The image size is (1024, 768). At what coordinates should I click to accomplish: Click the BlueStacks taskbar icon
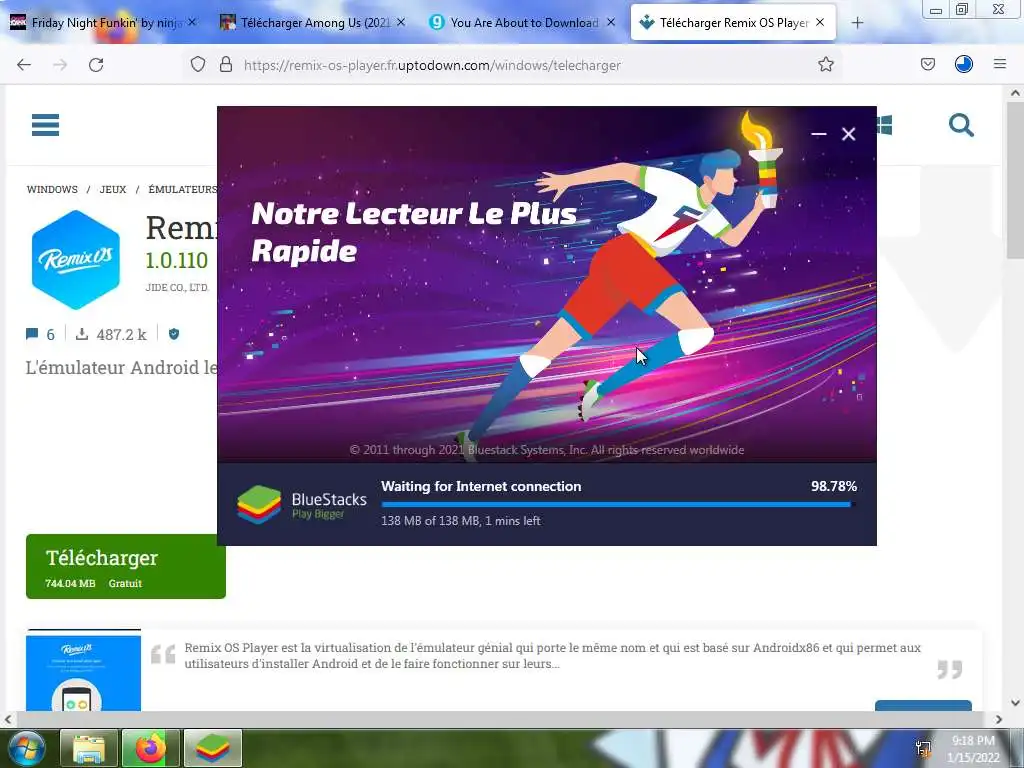(x=213, y=748)
